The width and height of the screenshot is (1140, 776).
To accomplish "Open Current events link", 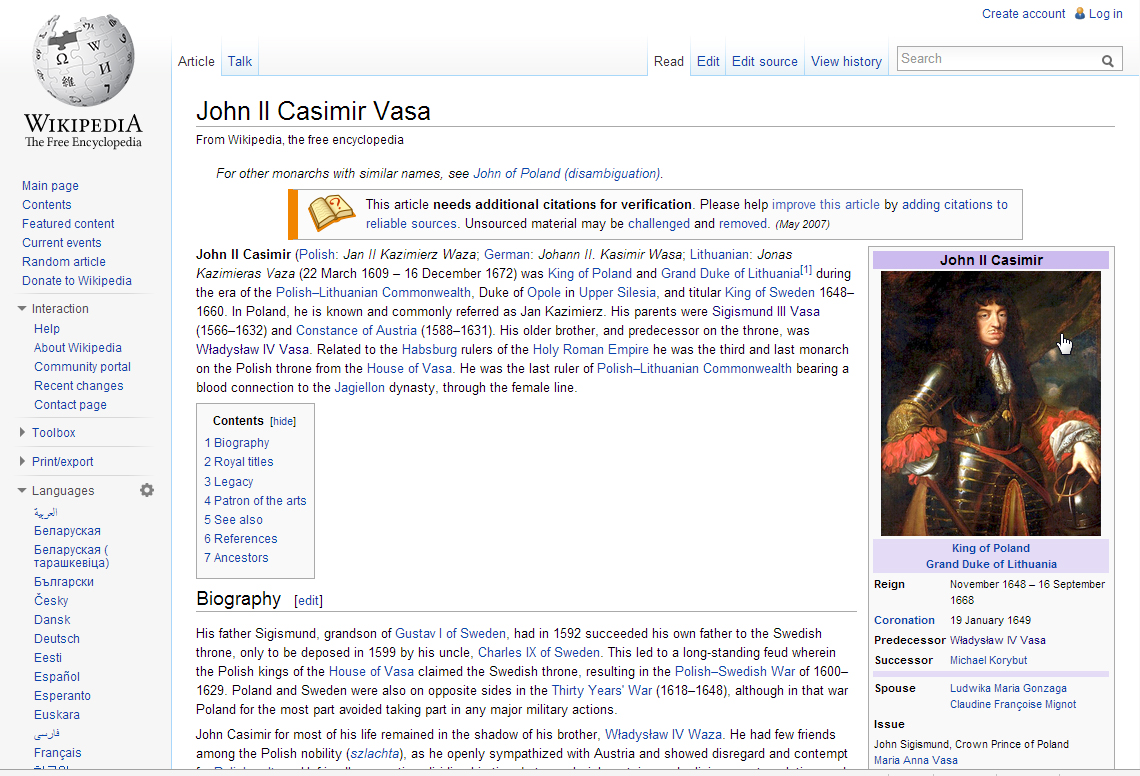I will tap(62, 243).
